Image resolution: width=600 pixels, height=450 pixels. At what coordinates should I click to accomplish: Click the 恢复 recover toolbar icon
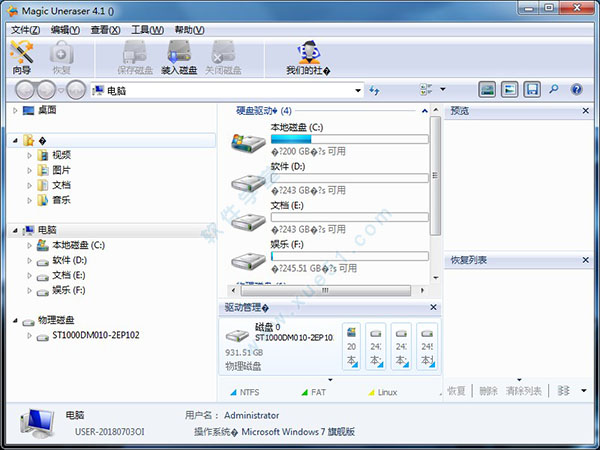(61, 58)
